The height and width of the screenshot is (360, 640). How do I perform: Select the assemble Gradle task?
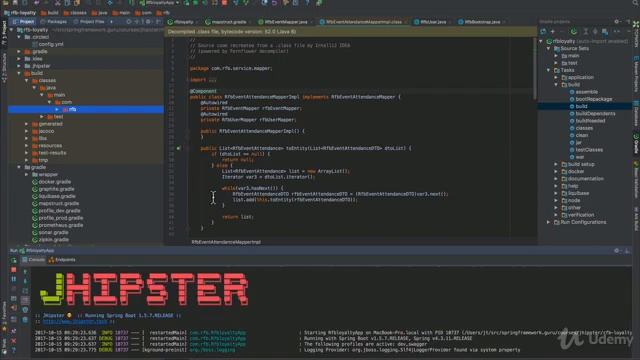(584, 92)
